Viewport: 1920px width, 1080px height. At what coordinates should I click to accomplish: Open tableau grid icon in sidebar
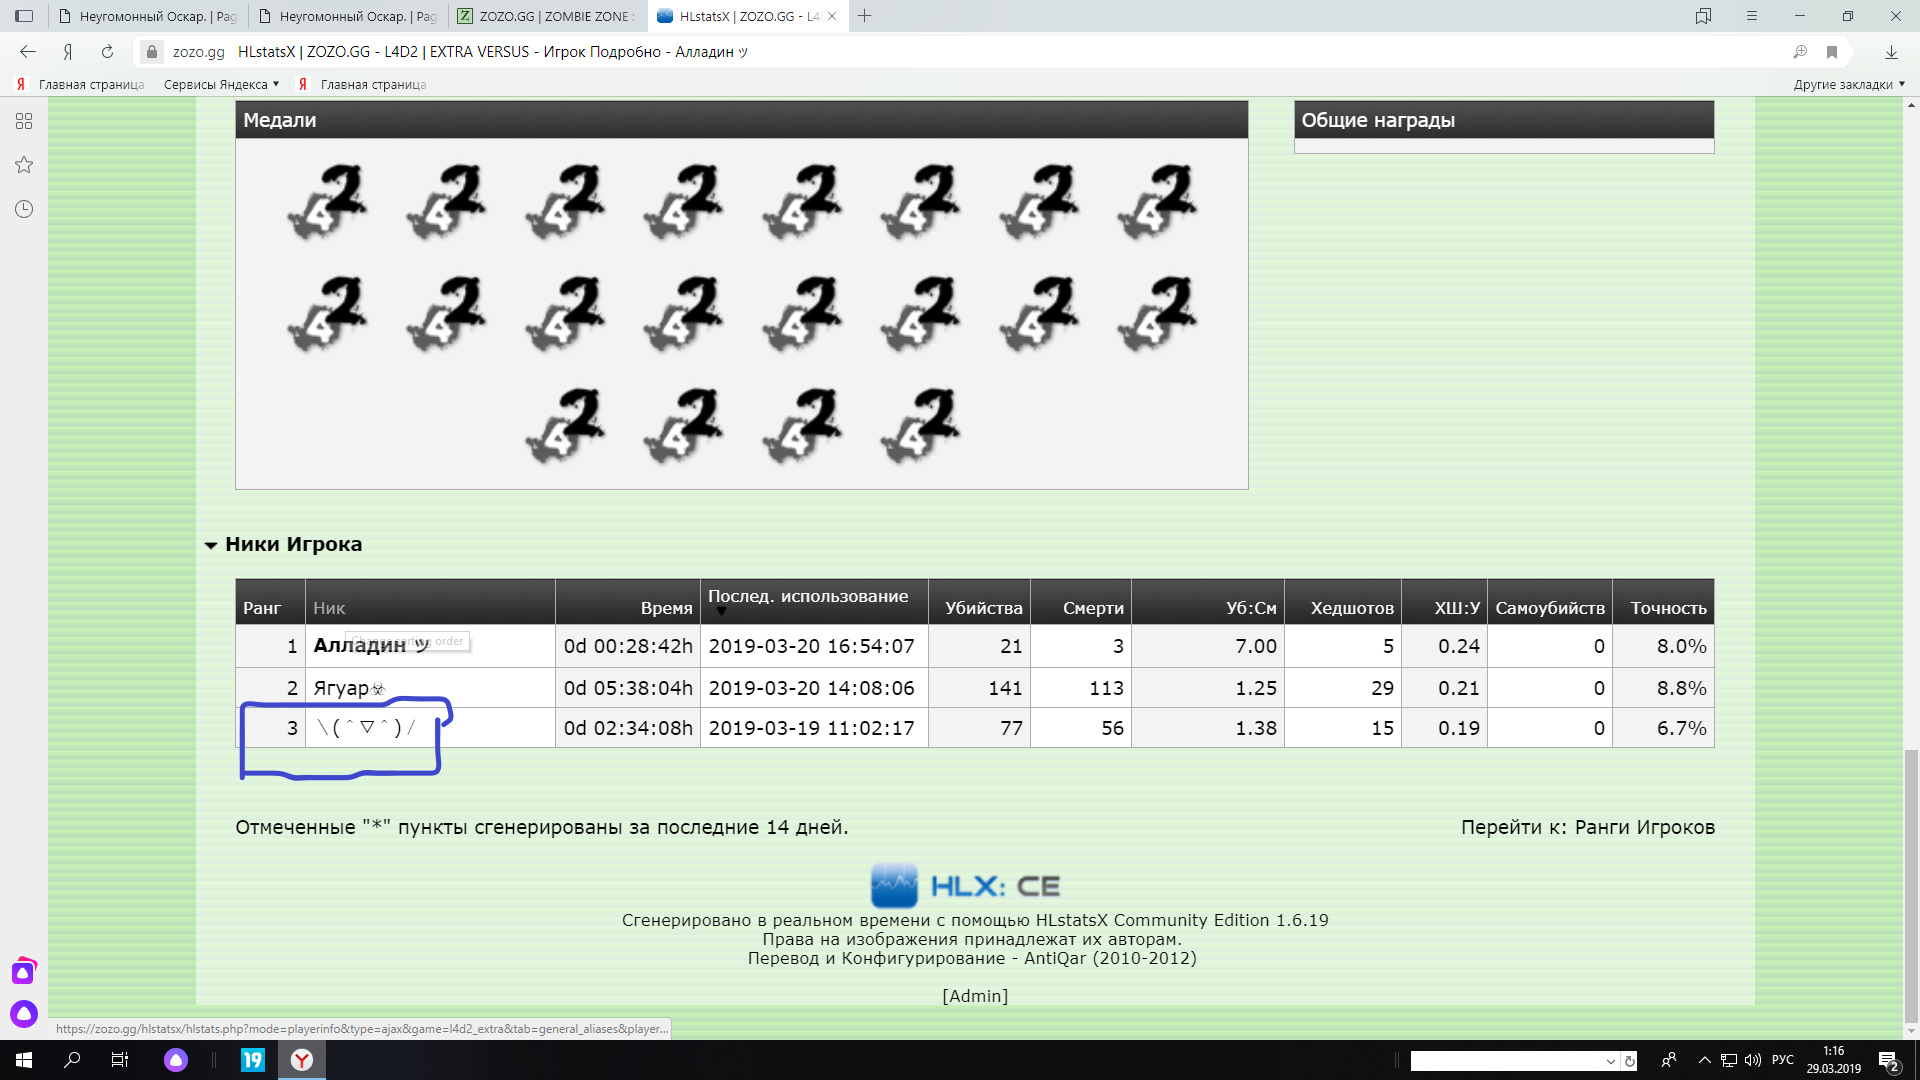click(24, 121)
